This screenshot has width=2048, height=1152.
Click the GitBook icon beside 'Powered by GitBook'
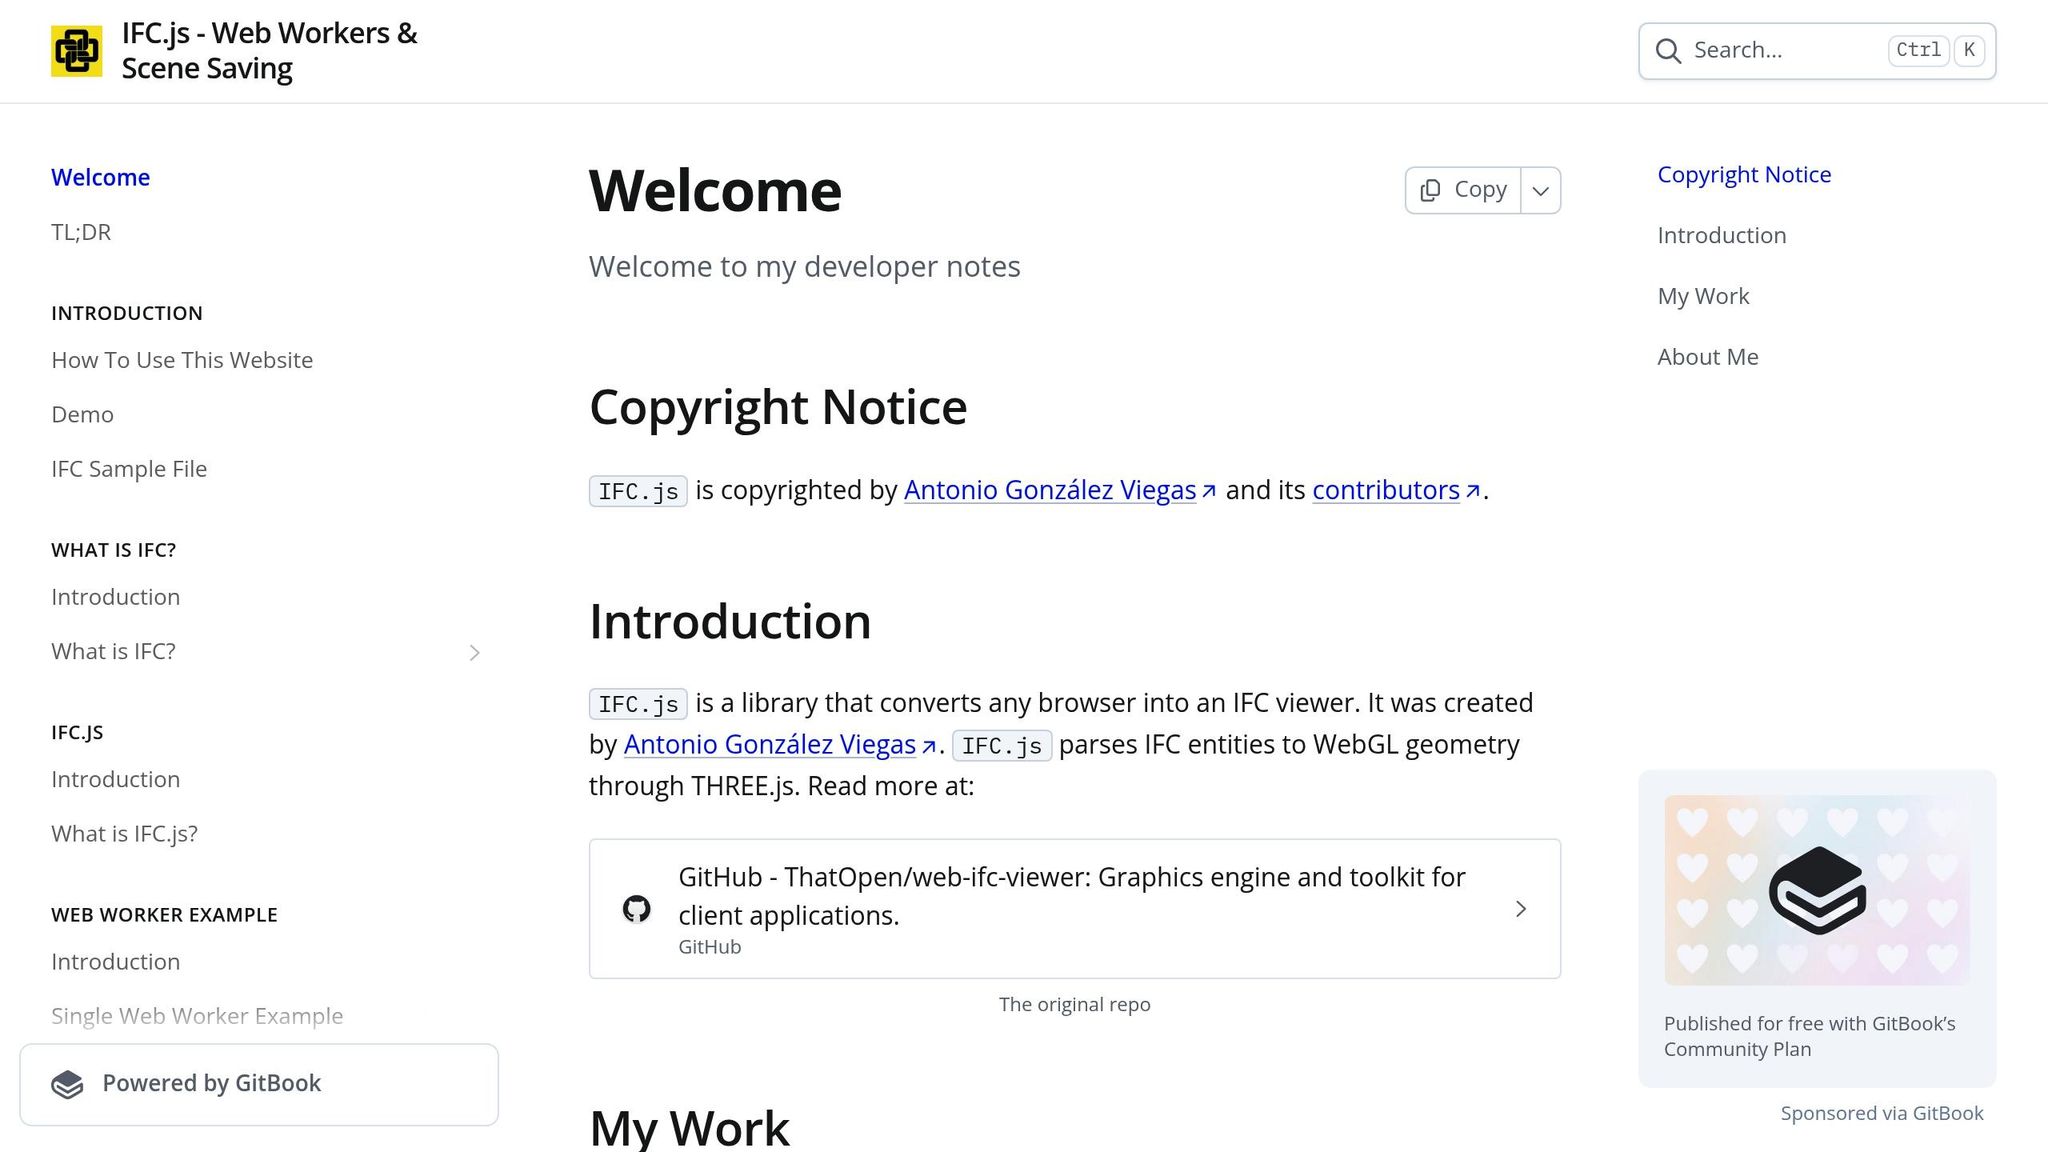[x=68, y=1083]
